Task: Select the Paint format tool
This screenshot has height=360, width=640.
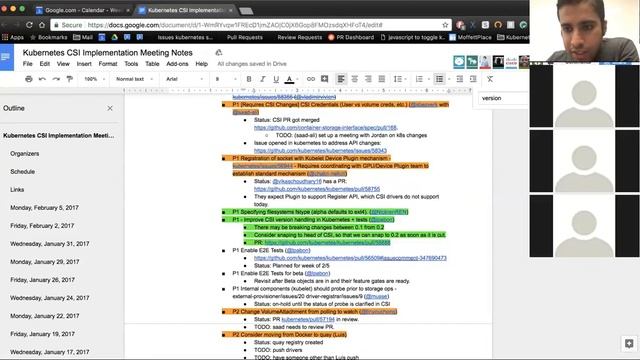Action: [70, 79]
